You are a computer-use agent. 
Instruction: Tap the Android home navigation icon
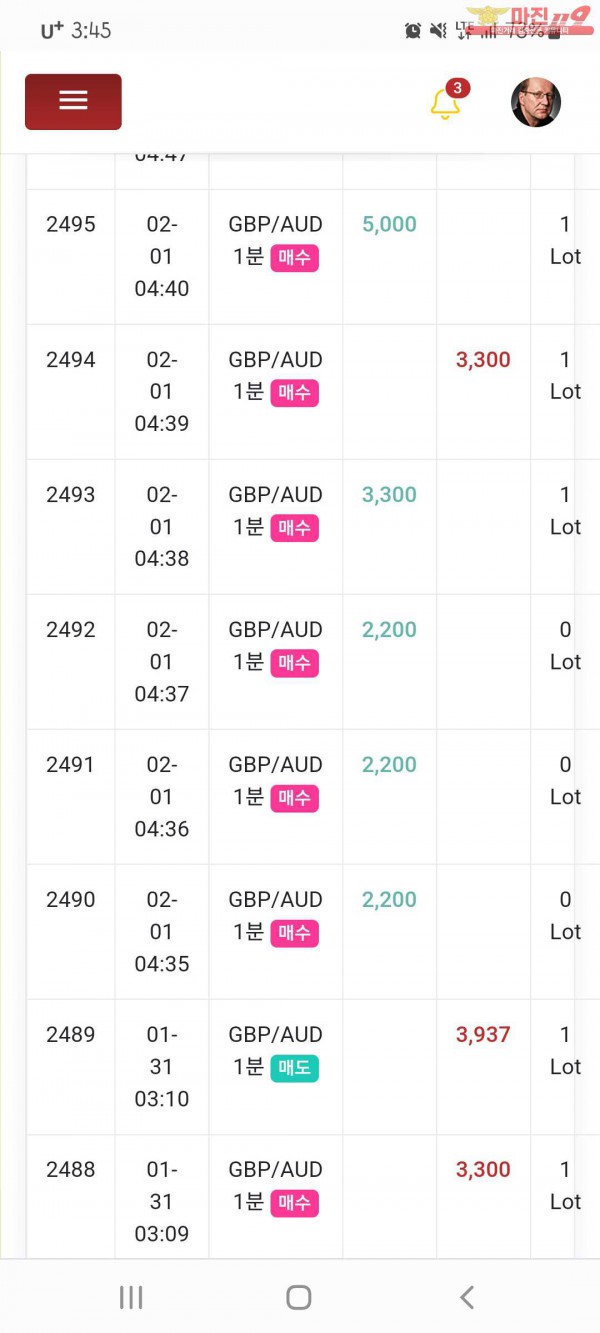[x=299, y=1297]
